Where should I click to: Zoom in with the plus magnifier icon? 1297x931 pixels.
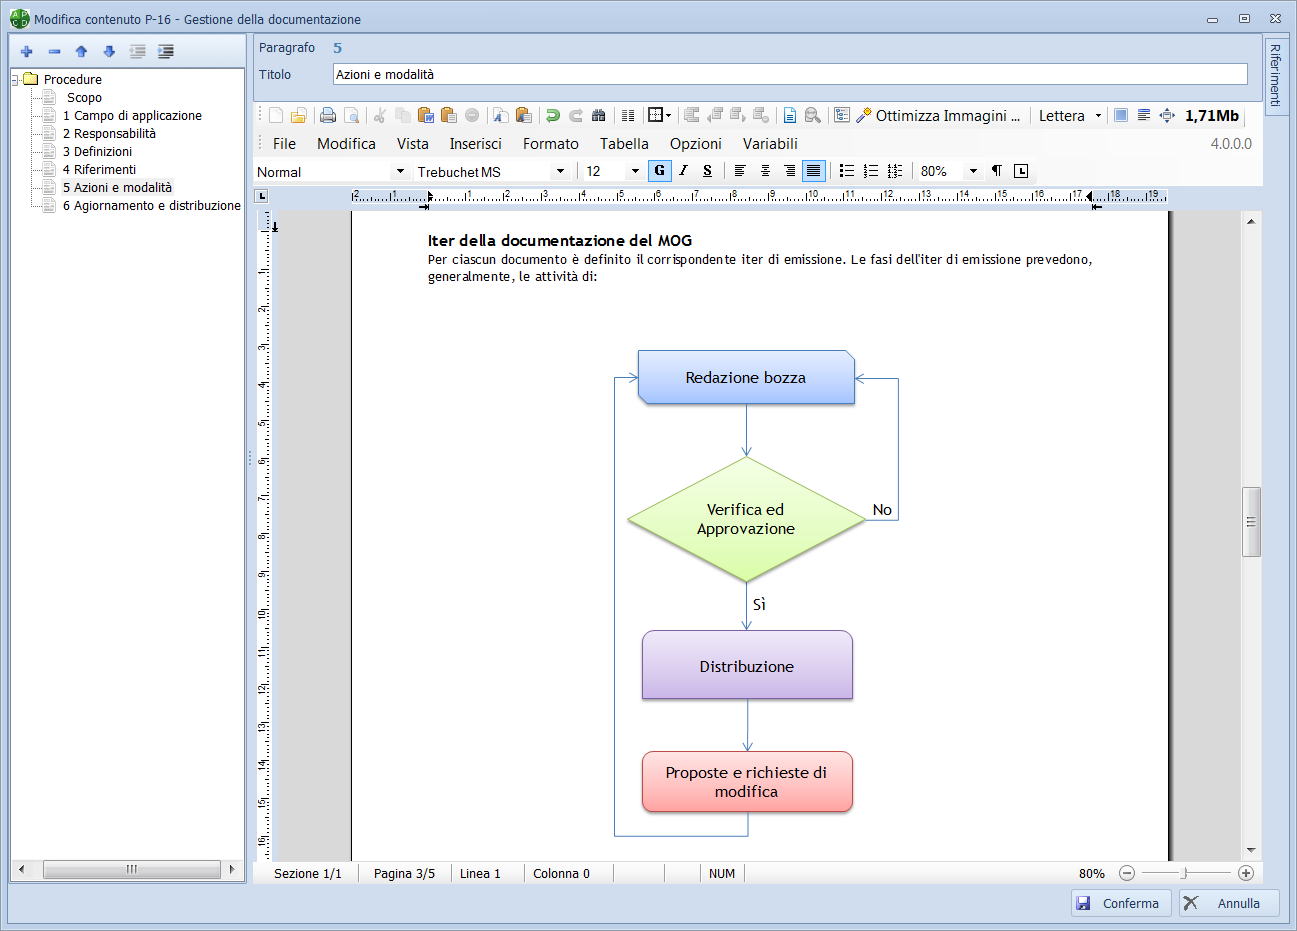pos(1246,873)
